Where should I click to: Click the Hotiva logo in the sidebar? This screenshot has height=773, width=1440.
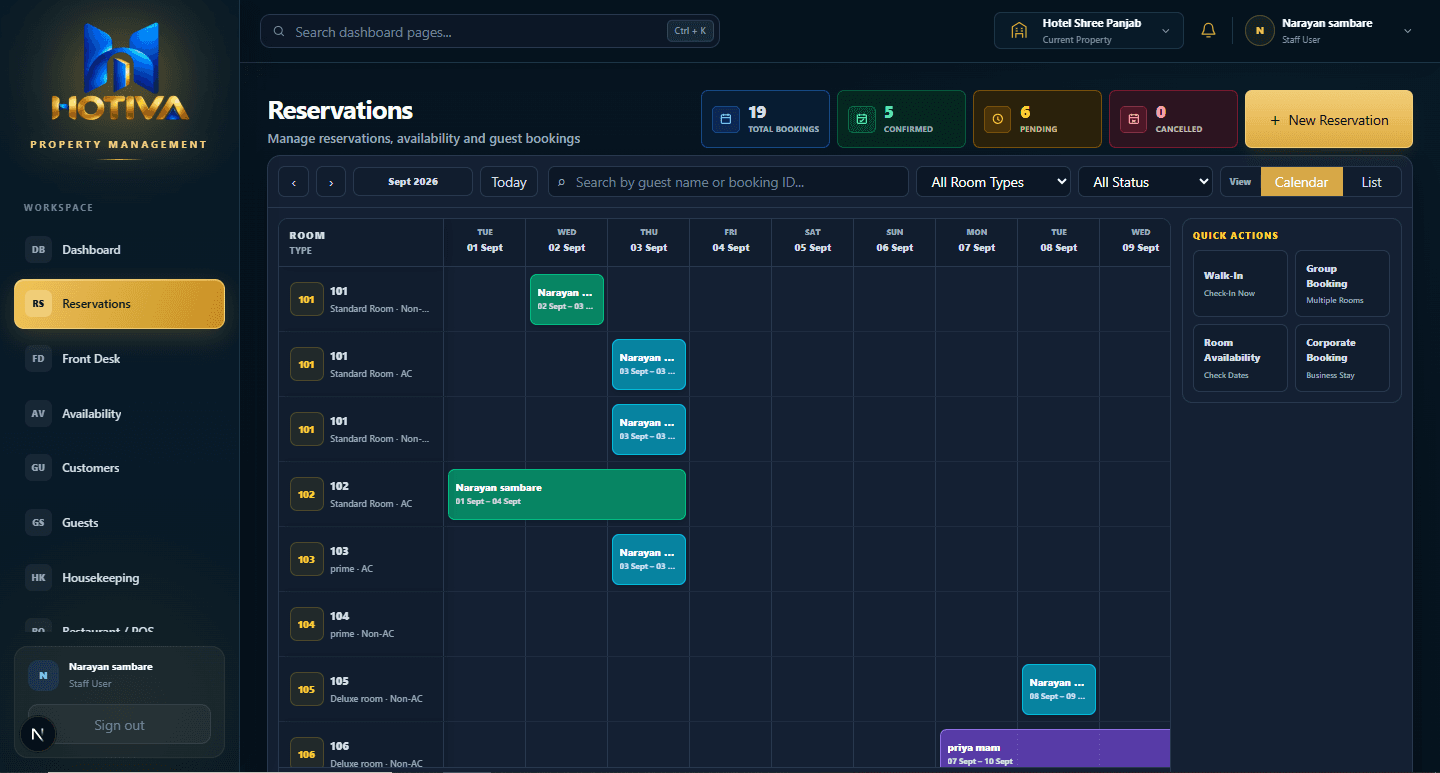tap(120, 72)
